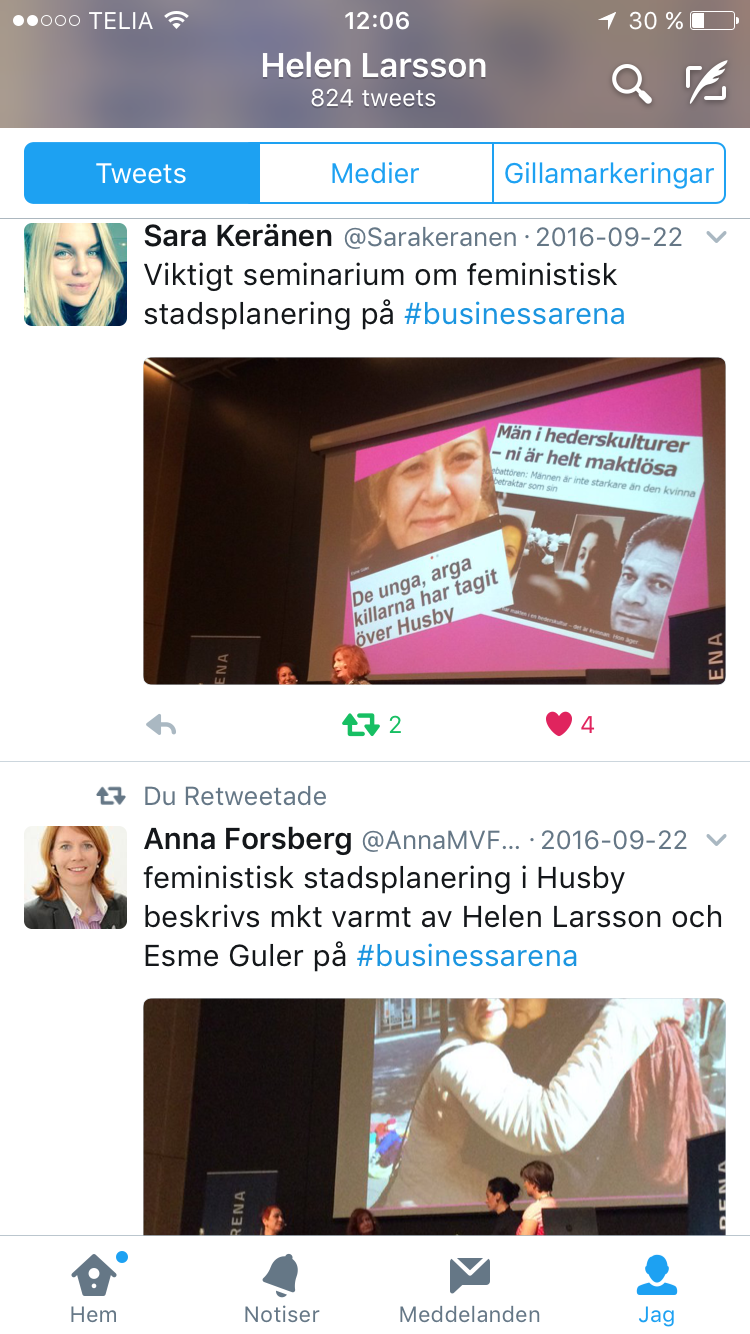
Task: Toggle the like heart on Sara's tweet
Action: click(571, 725)
